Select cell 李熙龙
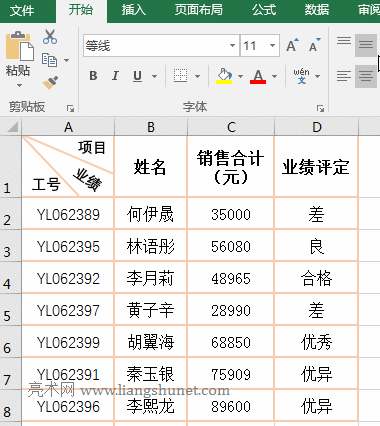The width and height of the screenshot is (380, 426). click(x=151, y=406)
